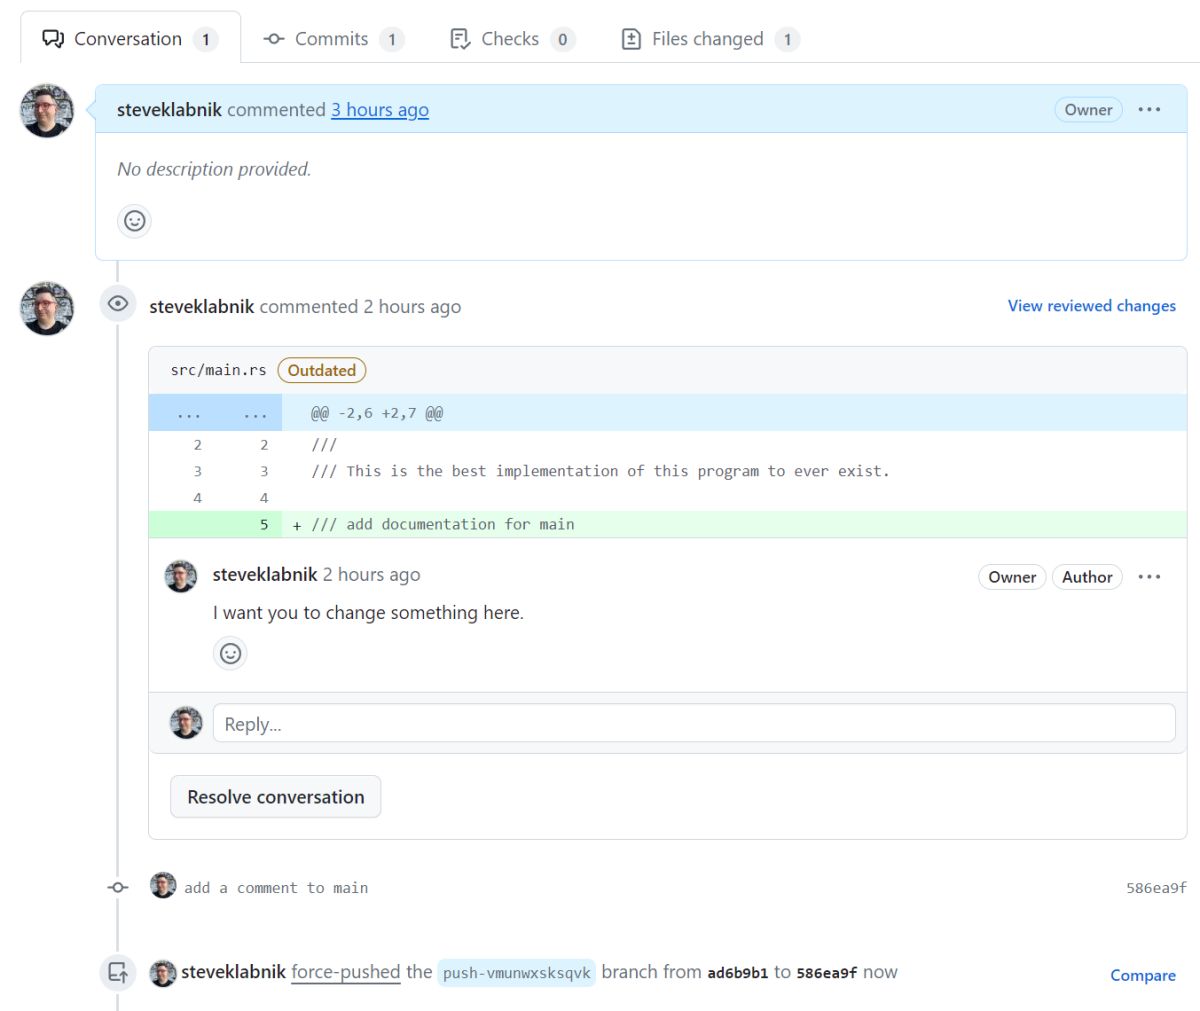Click the Reply input field

(x=694, y=723)
